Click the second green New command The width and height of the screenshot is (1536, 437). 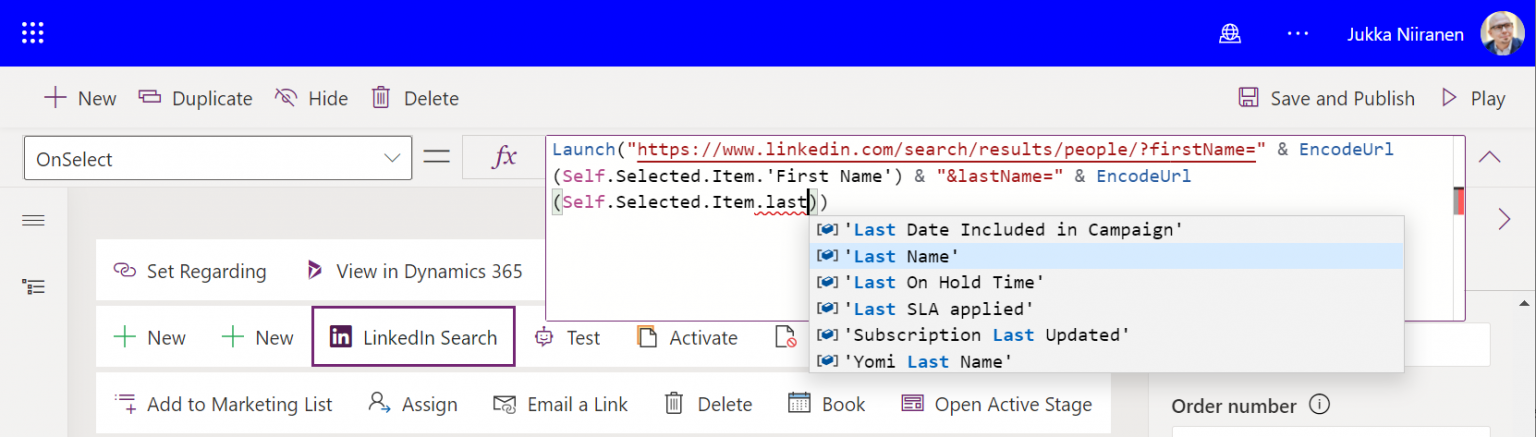click(257, 338)
